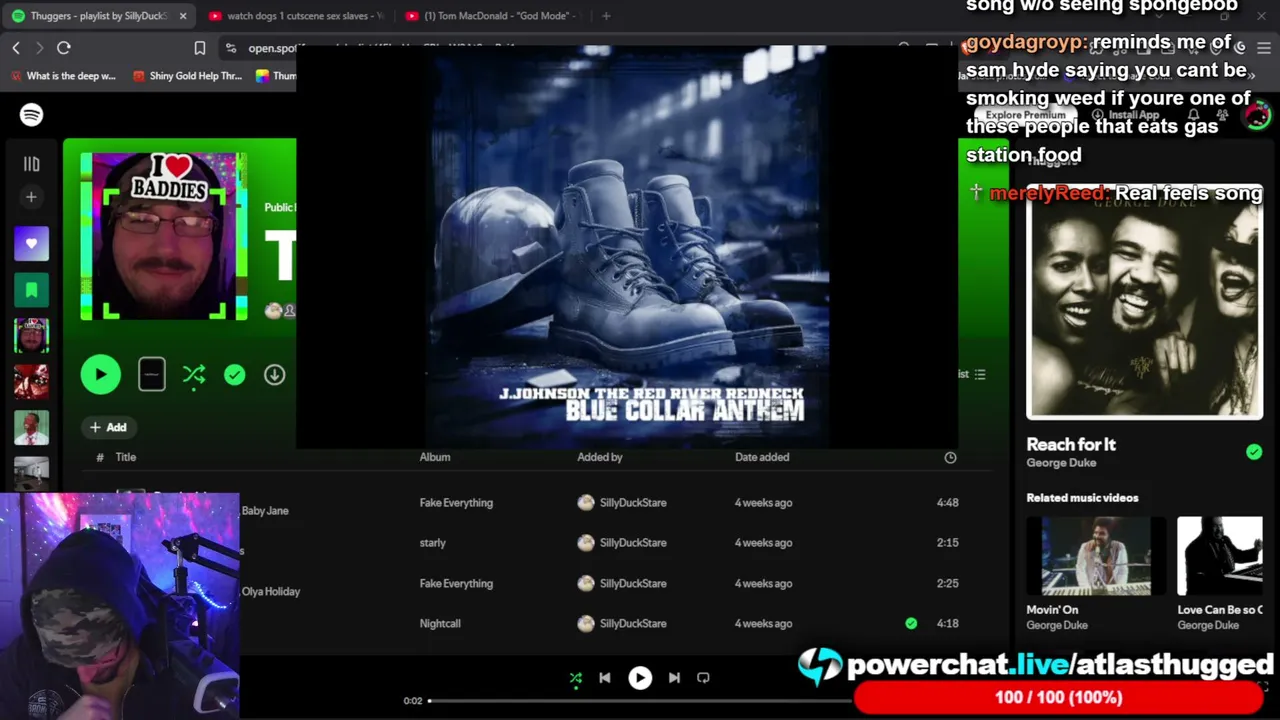Go back in the browser
This screenshot has height=720, width=1280.
[16, 48]
